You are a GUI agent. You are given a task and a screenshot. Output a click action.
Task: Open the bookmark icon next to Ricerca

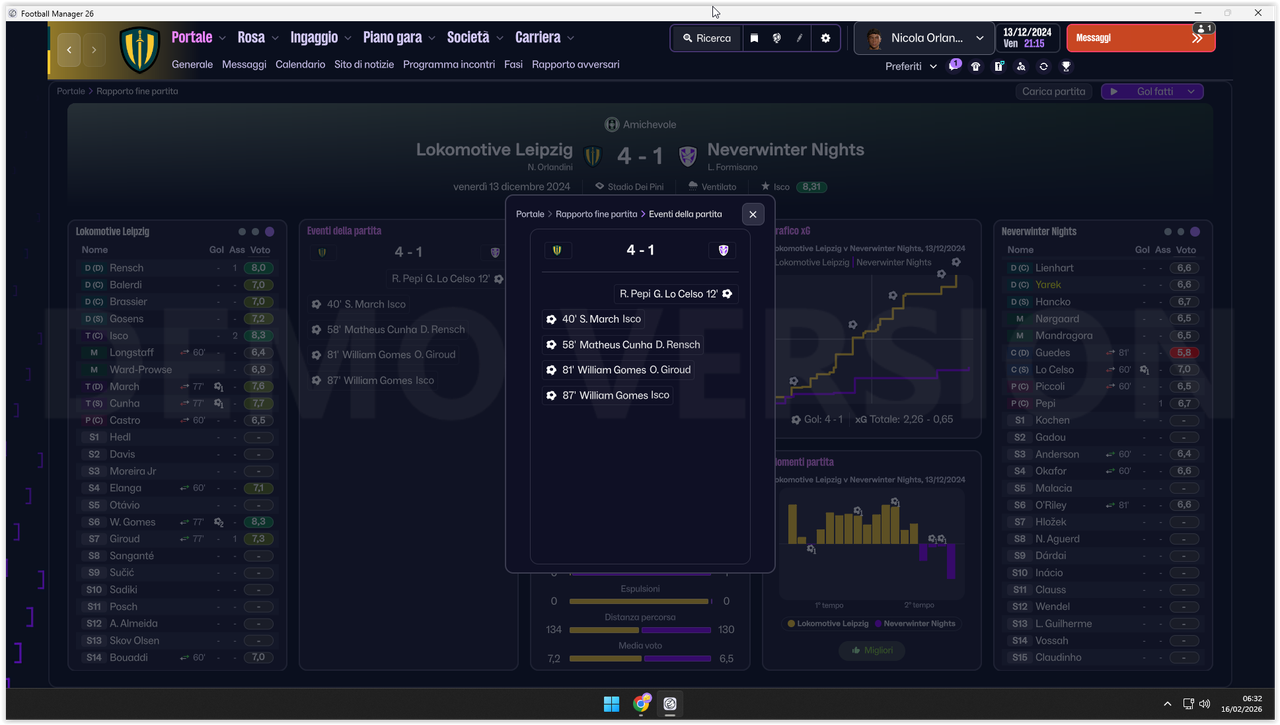pyautogui.click(x=755, y=38)
